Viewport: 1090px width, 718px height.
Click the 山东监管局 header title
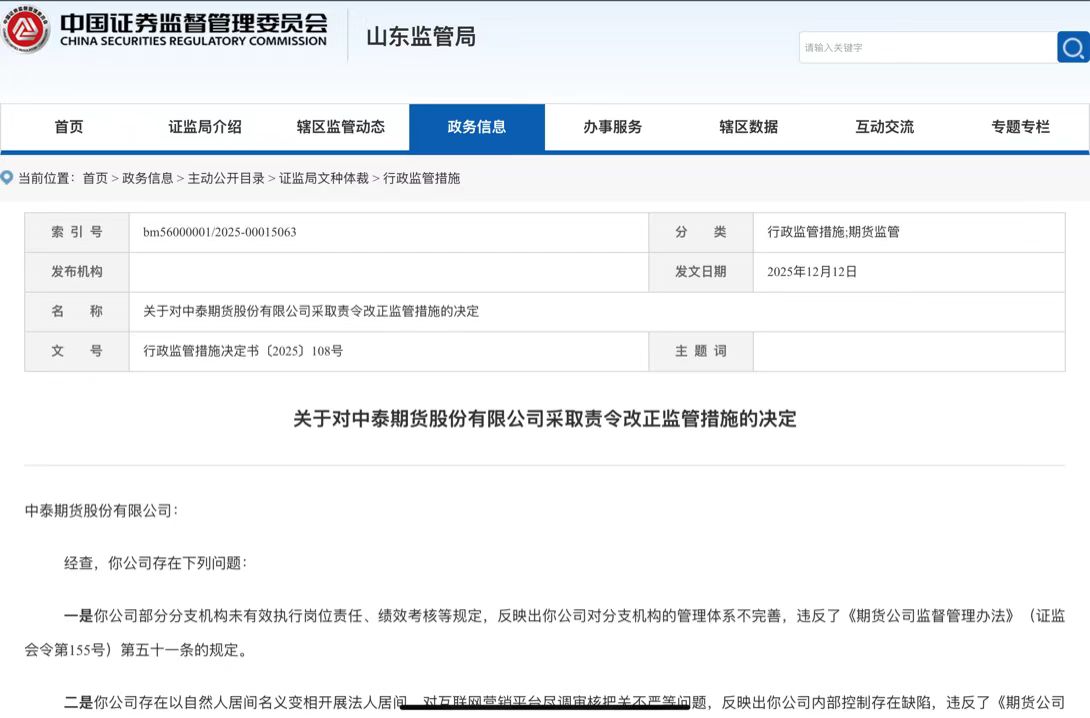pyautogui.click(x=421, y=37)
